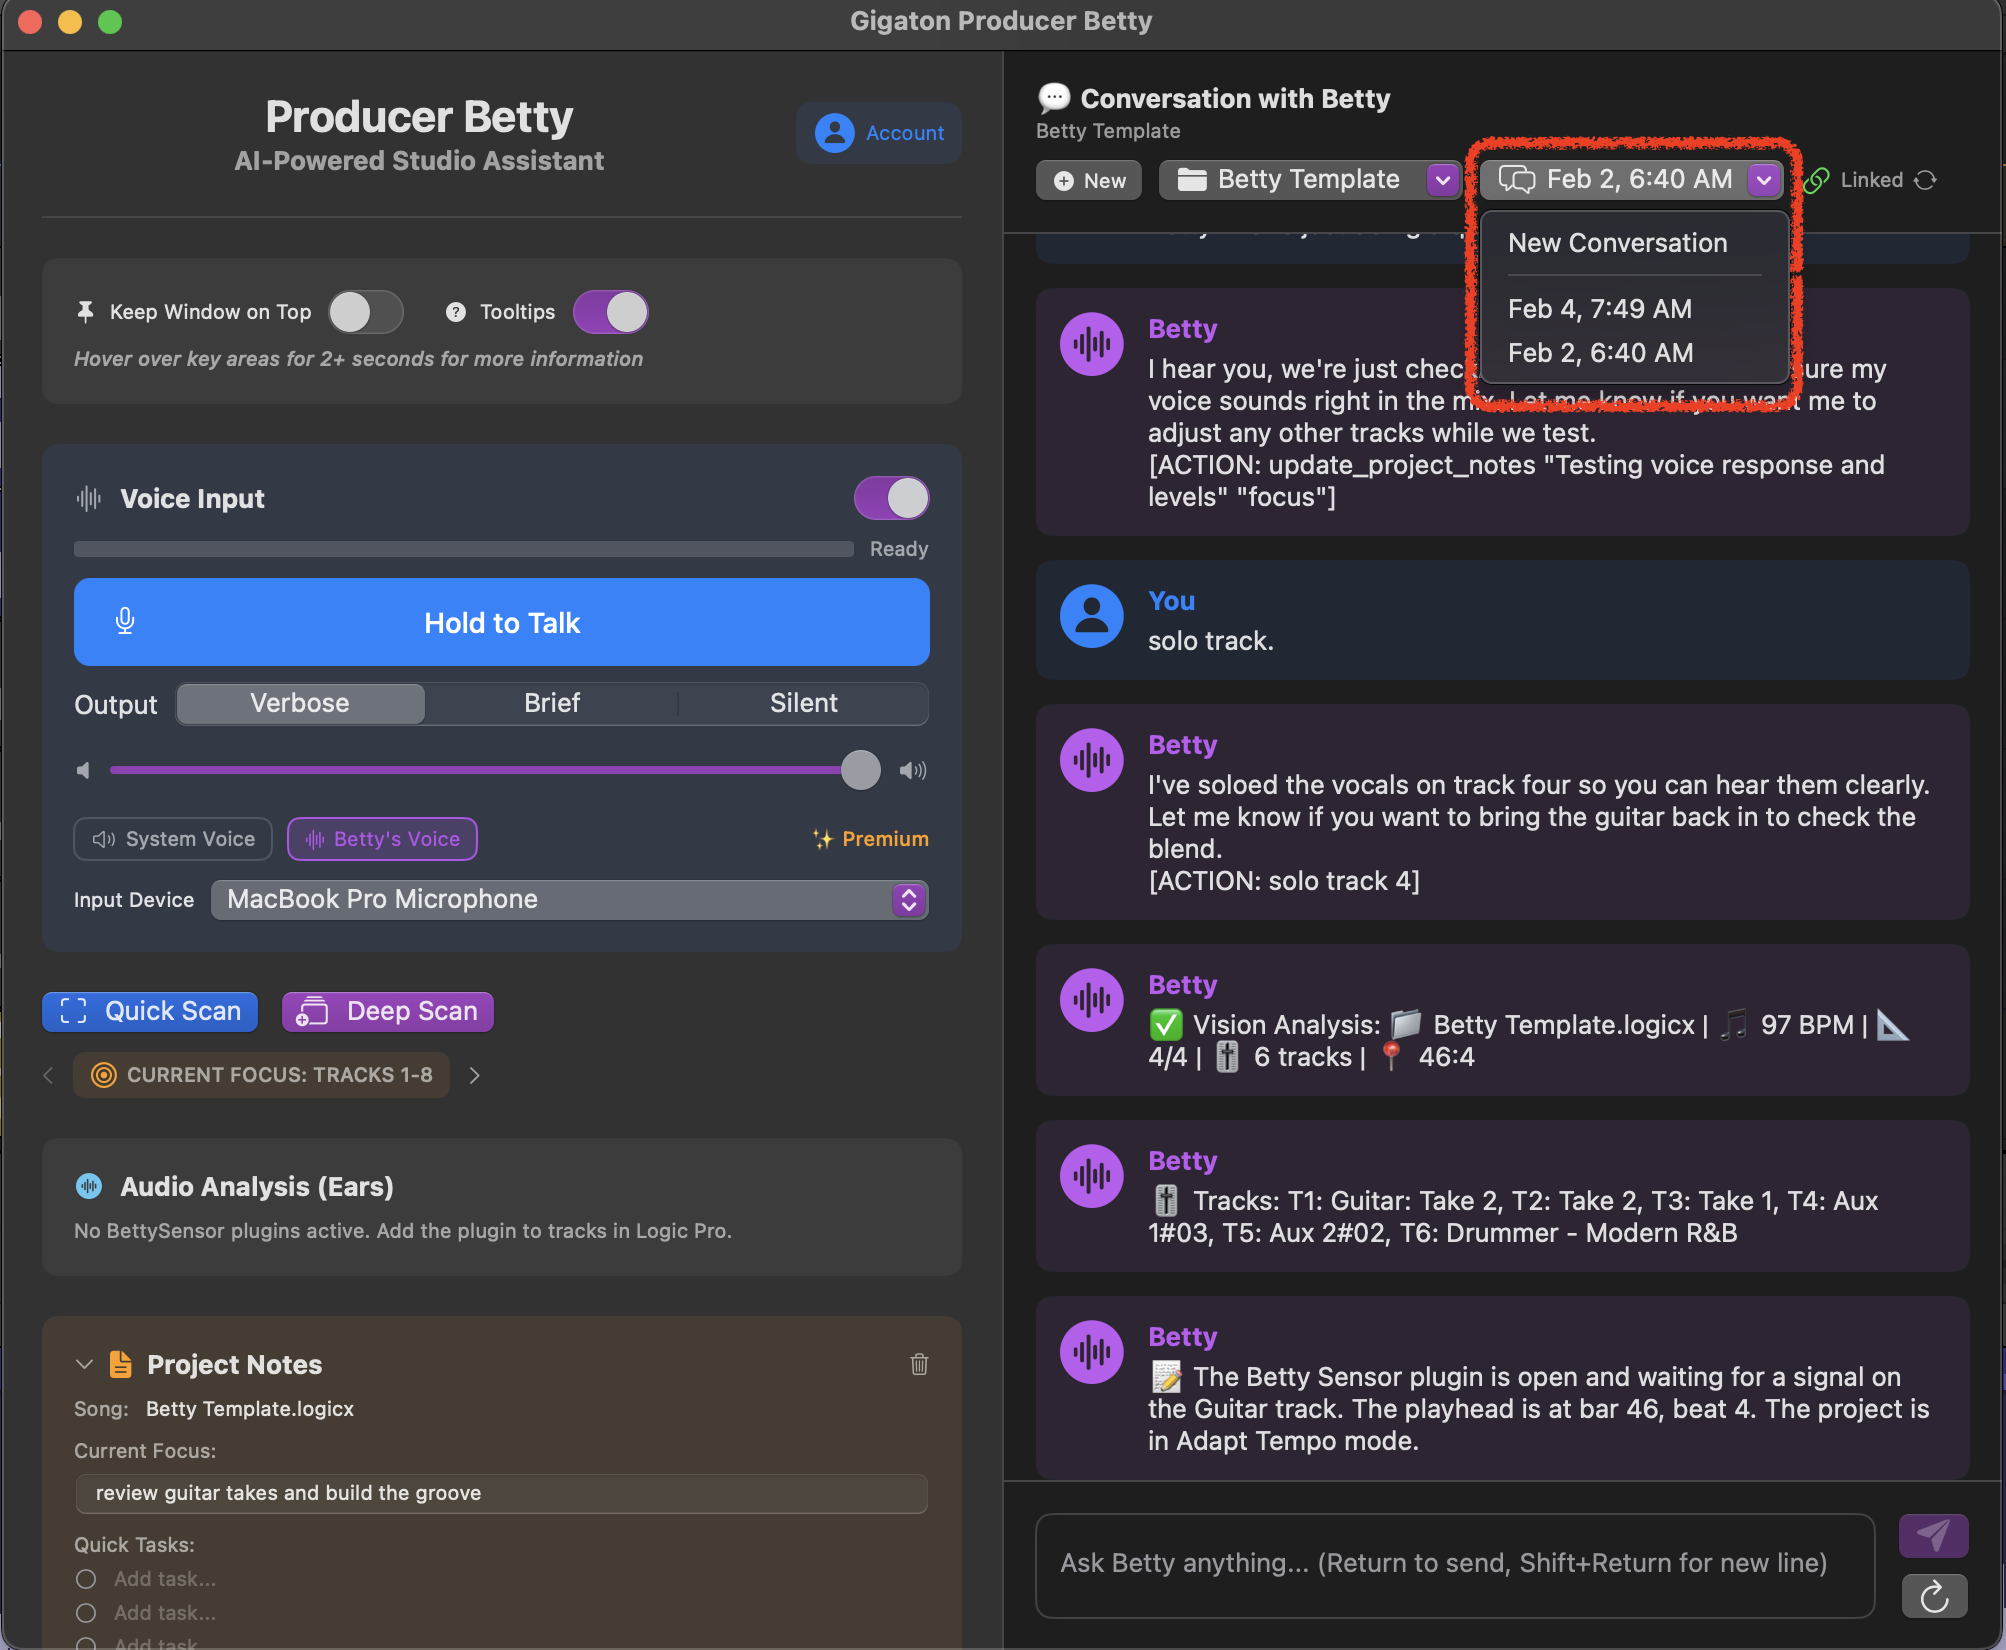Click the voice volume slider handle
The width and height of the screenshot is (2006, 1650).
[860, 770]
